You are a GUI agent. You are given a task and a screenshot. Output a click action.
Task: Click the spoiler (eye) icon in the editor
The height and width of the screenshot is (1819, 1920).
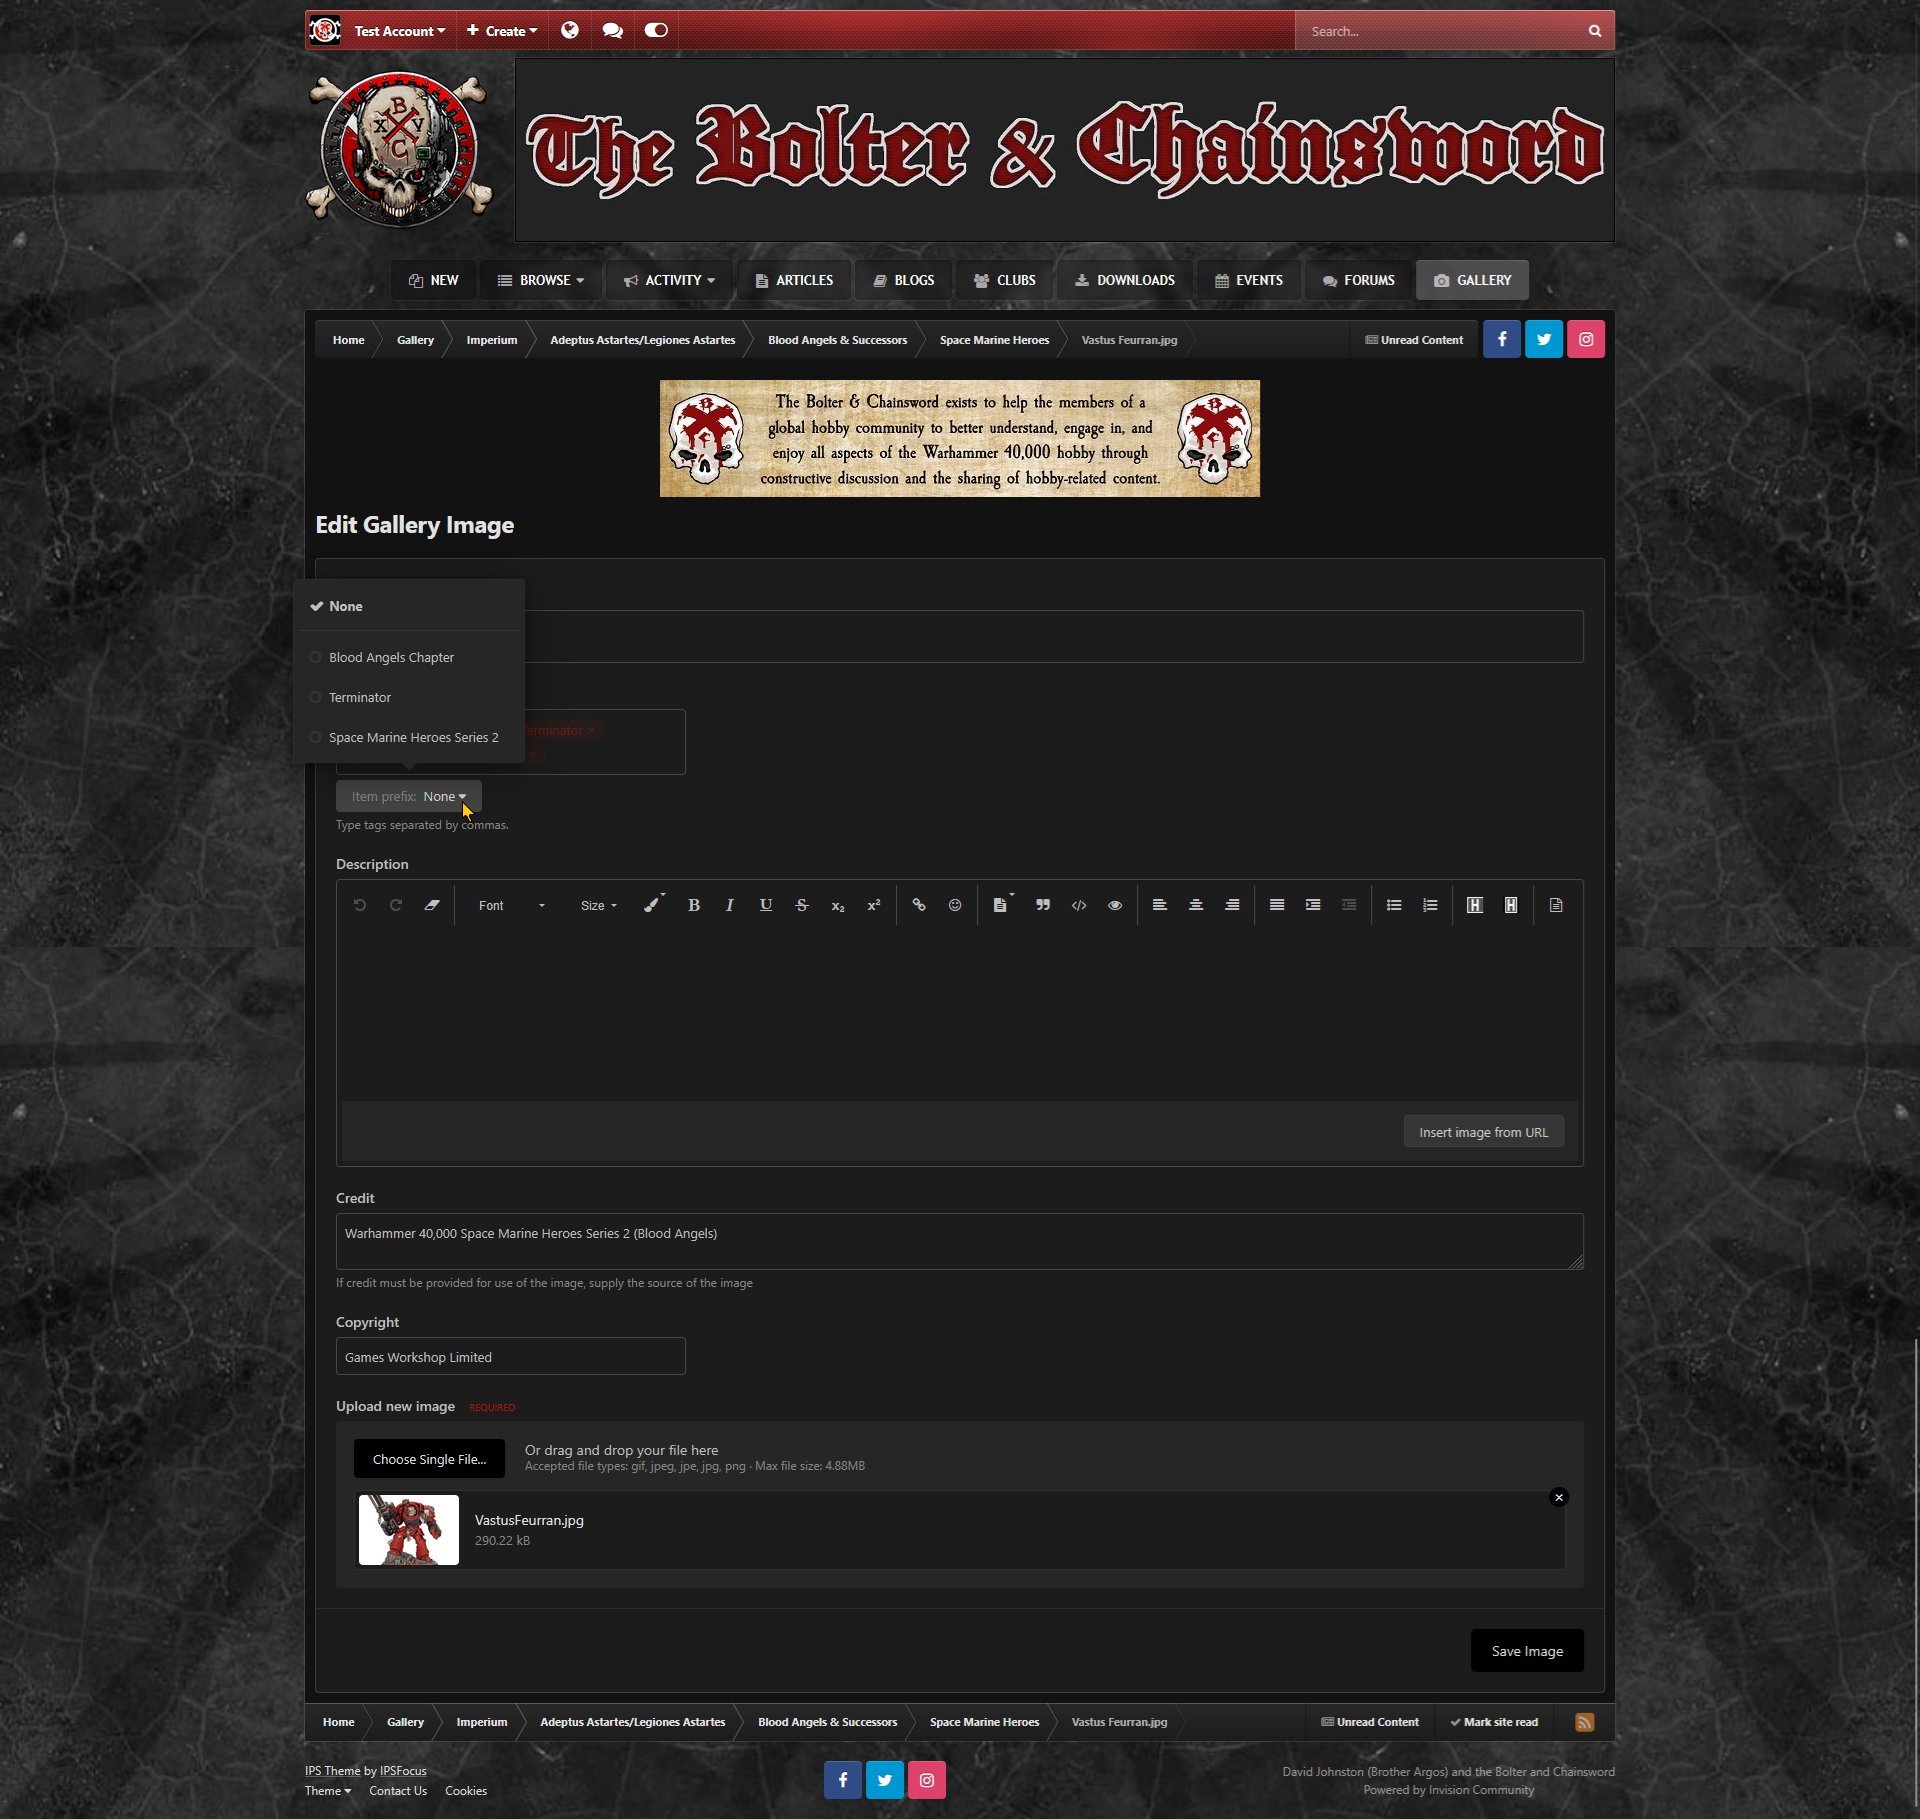point(1114,905)
